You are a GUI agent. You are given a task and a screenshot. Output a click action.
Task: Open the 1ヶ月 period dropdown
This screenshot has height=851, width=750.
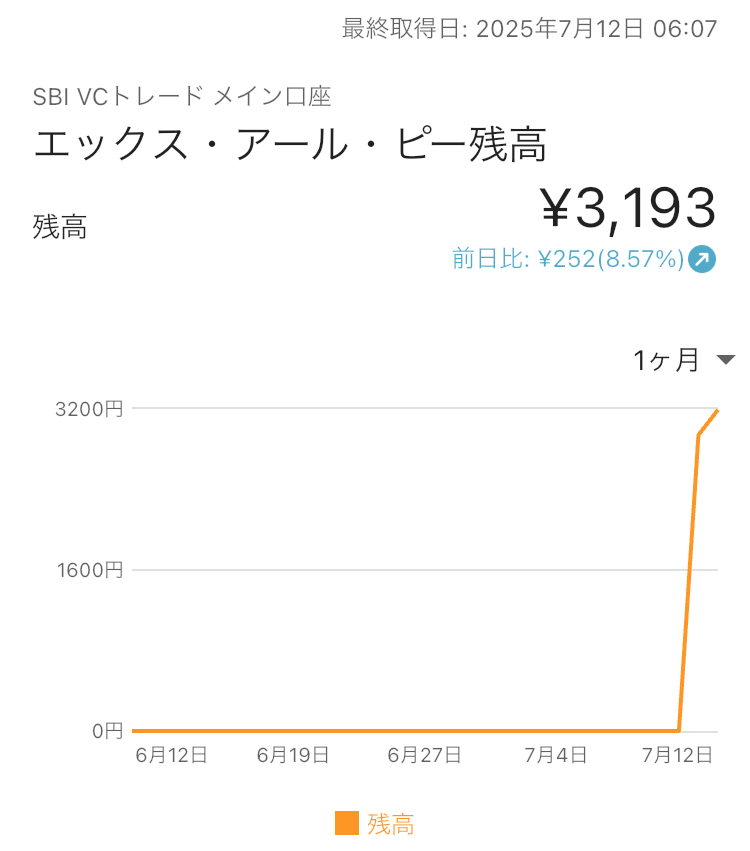click(x=684, y=360)
